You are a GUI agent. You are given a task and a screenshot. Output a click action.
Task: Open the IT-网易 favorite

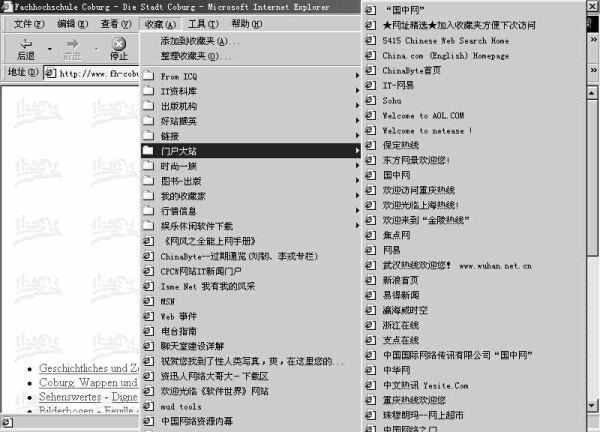click(x=474, y=85)
